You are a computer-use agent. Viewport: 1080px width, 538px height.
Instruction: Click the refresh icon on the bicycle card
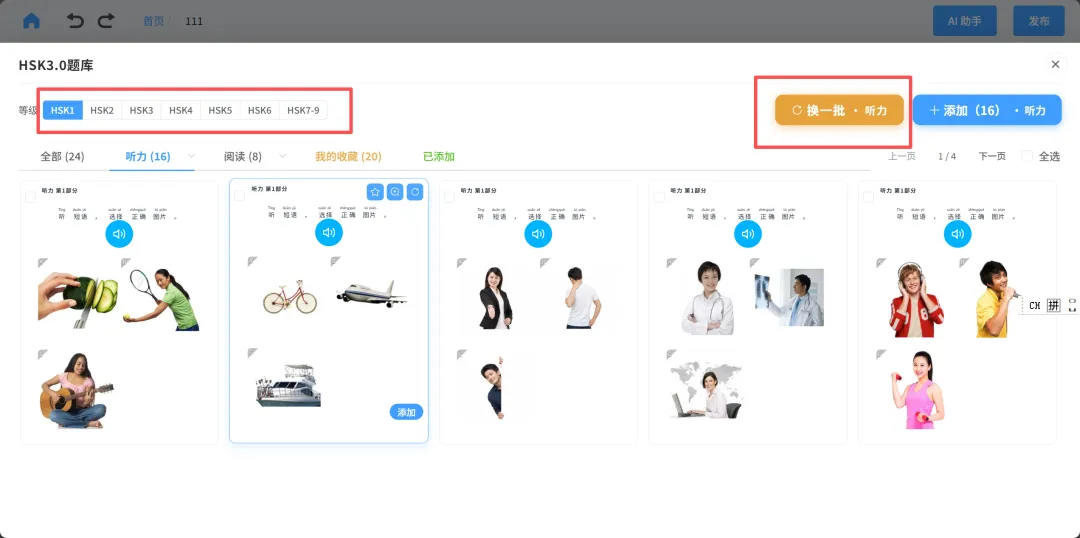415,192
